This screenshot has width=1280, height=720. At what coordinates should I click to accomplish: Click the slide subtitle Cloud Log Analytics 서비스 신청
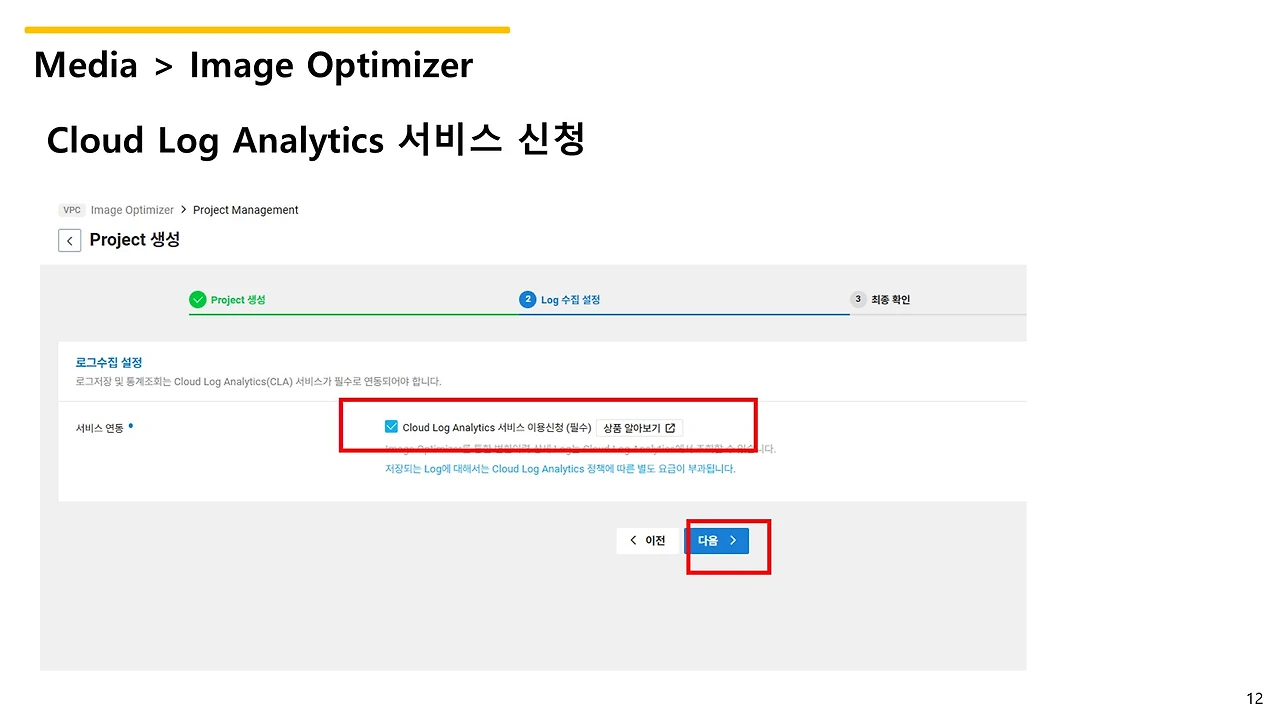point(315,140)
